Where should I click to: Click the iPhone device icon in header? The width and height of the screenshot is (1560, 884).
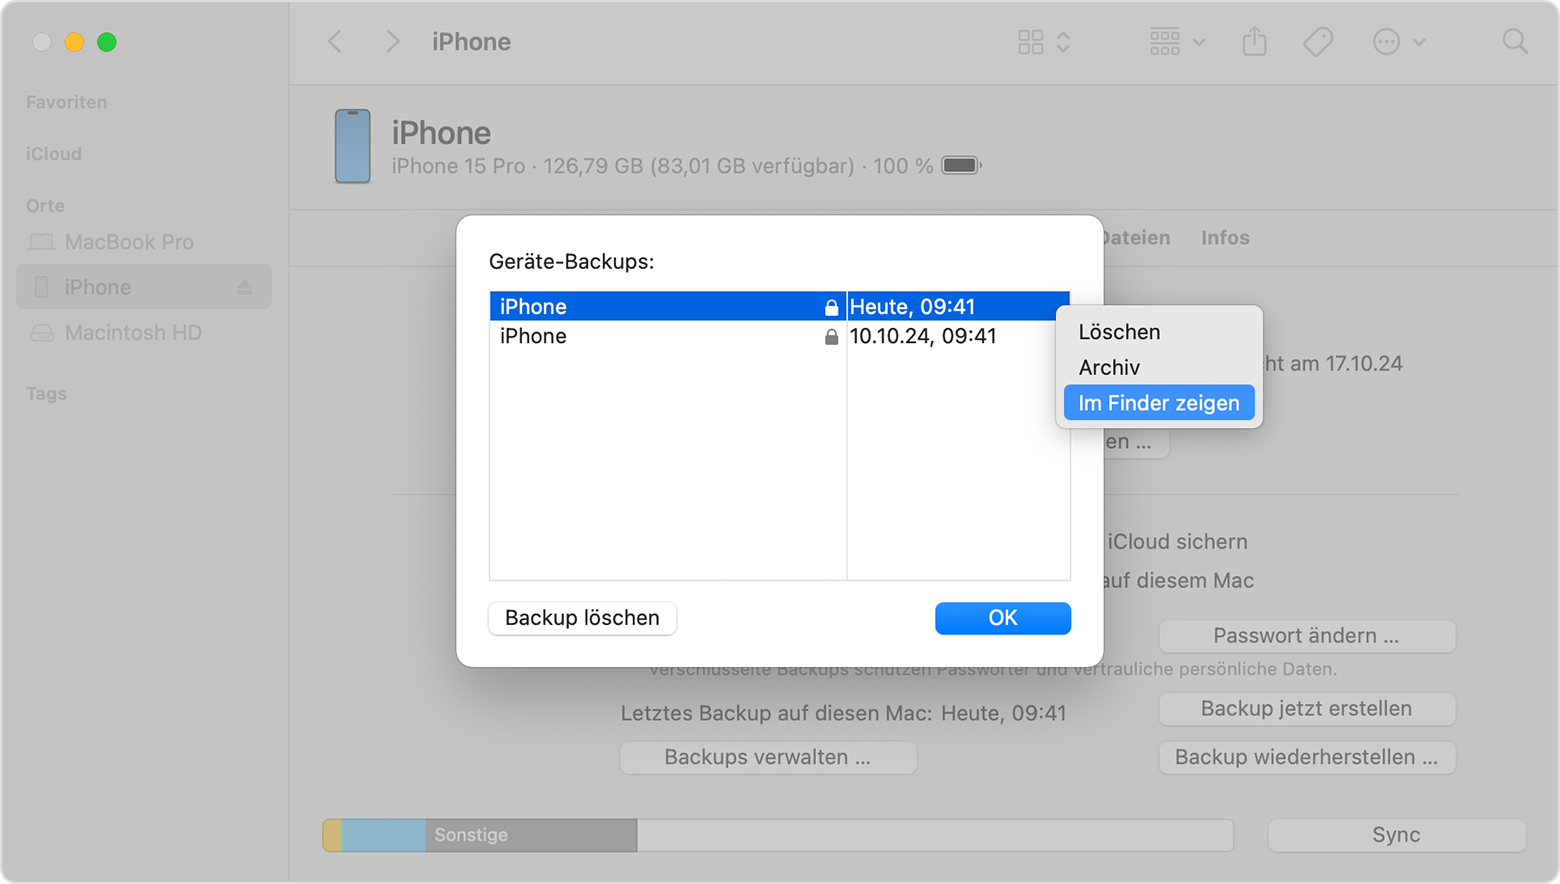(x=352, y=146)
